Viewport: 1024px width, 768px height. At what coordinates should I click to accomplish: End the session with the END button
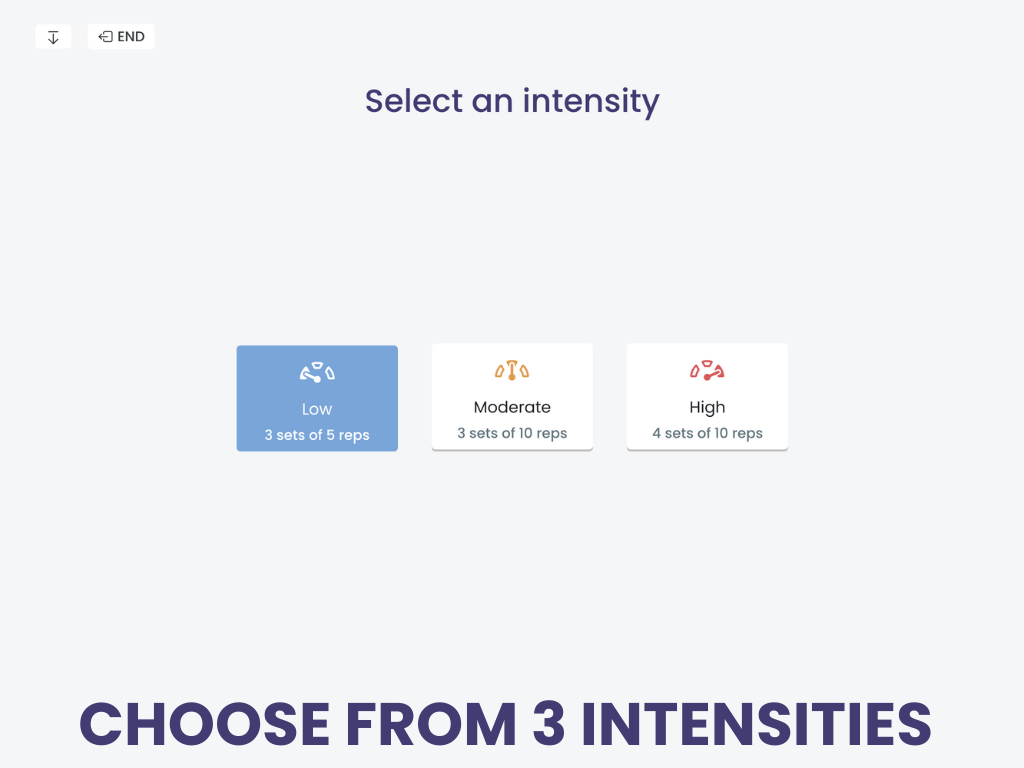pos(121,37)
